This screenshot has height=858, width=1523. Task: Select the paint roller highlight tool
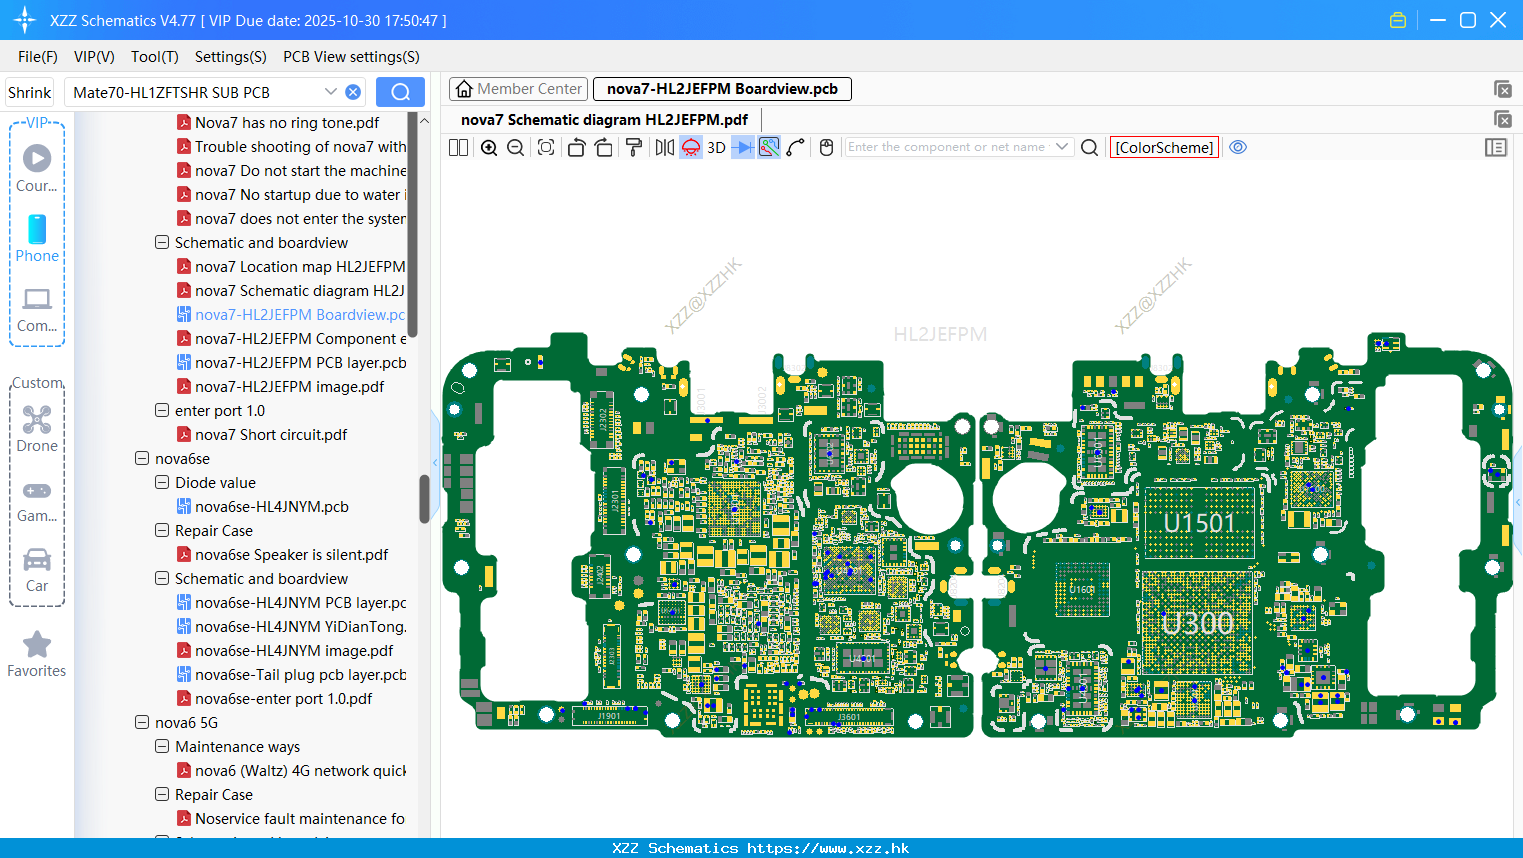[633, 147]
